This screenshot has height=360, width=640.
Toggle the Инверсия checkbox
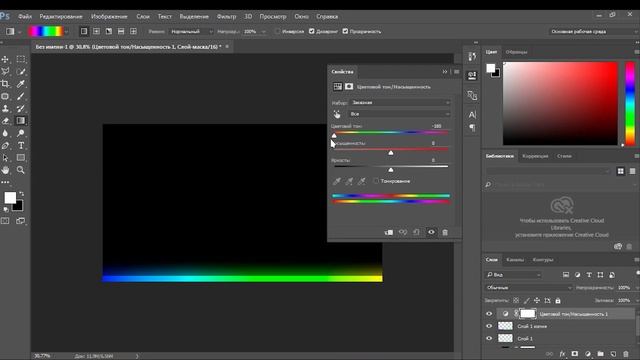coord(278,31)
